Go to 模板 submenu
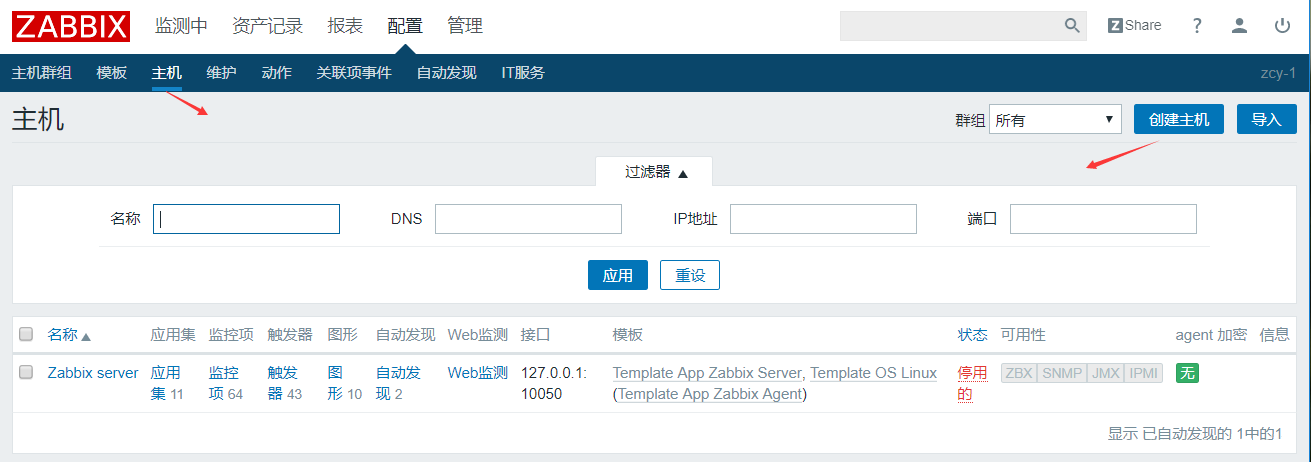Viewport: 1311px width, 462px height. (x=112, y=73)
